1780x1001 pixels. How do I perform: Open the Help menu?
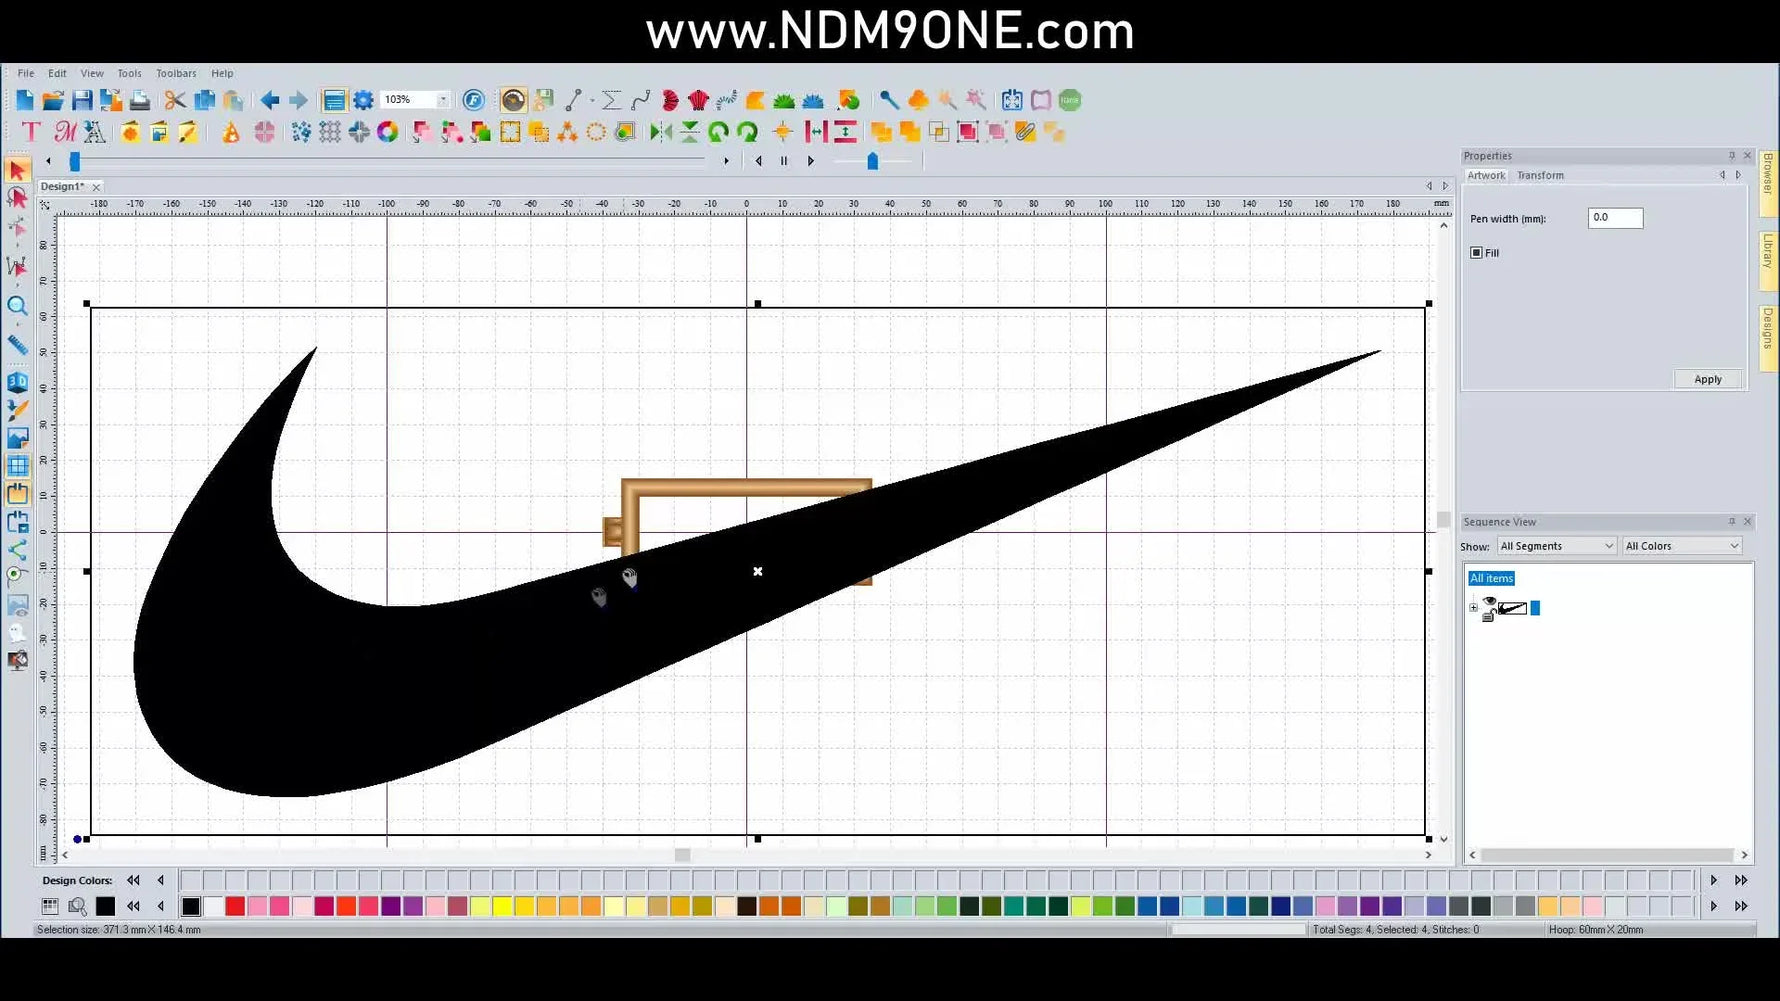tap(222, 73)
